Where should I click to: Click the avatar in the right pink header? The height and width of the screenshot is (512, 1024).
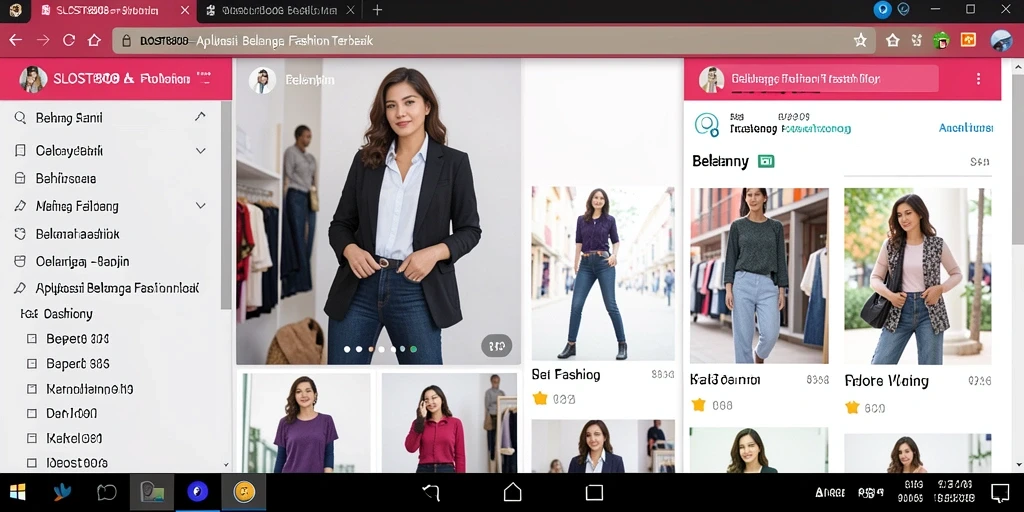point(712,79)
